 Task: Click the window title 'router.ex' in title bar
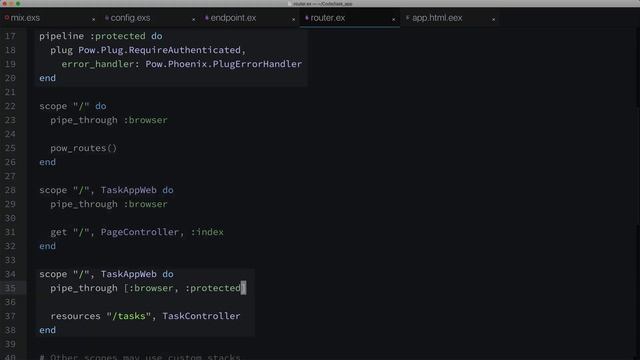point(302,4)
